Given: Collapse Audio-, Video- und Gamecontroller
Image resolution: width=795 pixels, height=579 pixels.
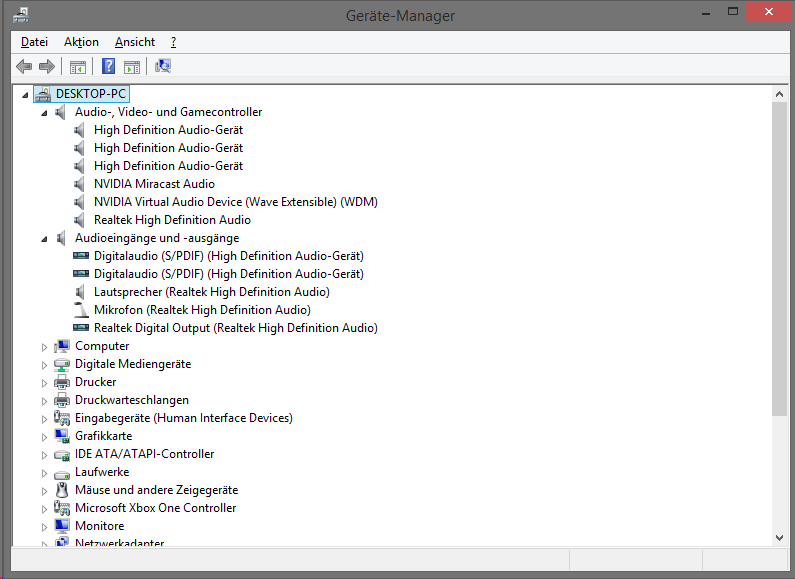Looking at the screenshot, I should 45,113.
